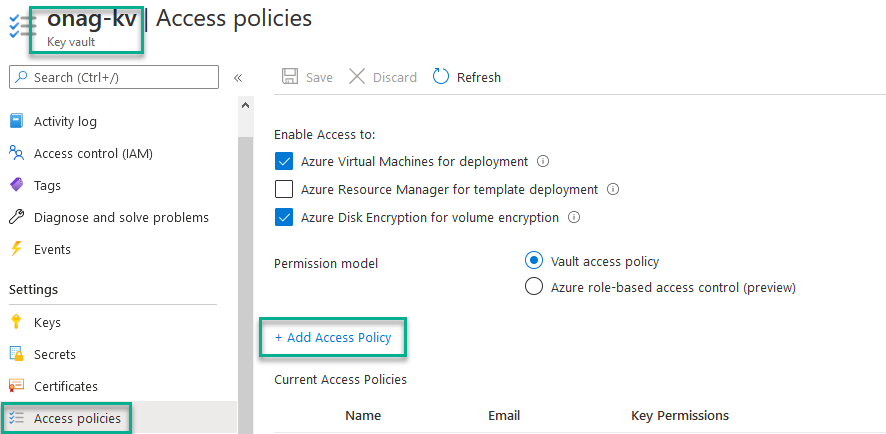886x434 pixels.
Task: Click the Enable Access to: label
Action: point(324,134)
